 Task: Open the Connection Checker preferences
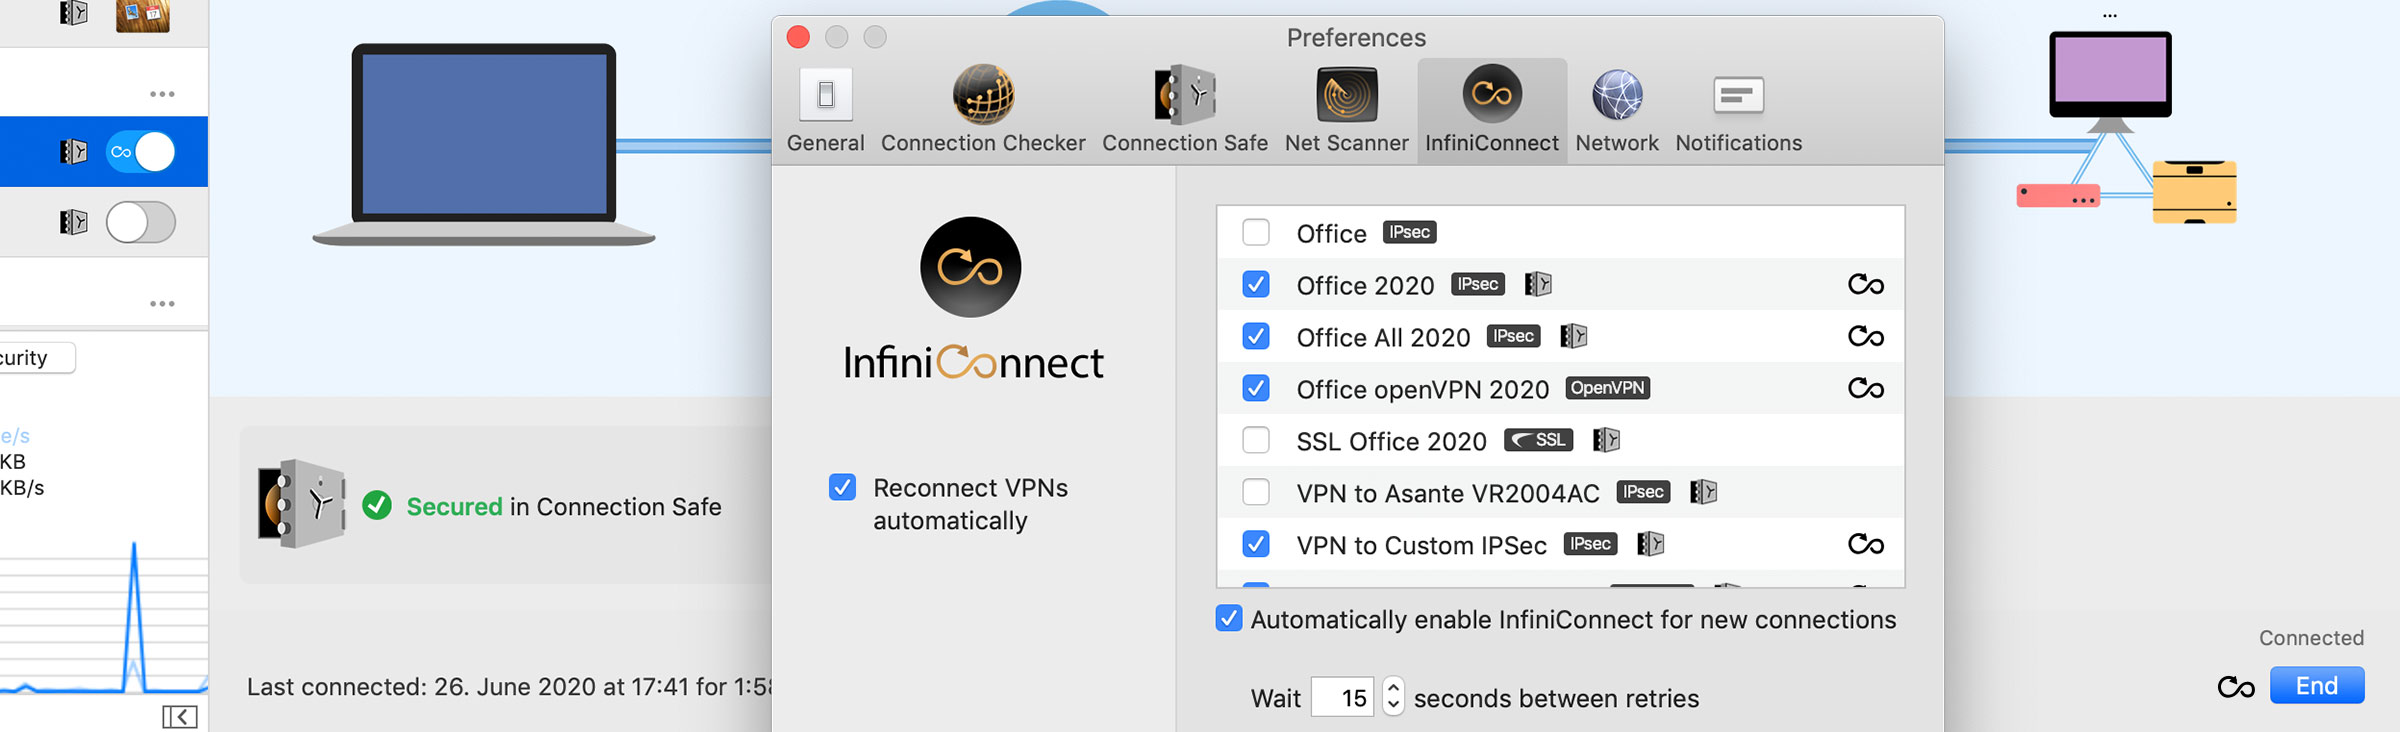point(982,110)
